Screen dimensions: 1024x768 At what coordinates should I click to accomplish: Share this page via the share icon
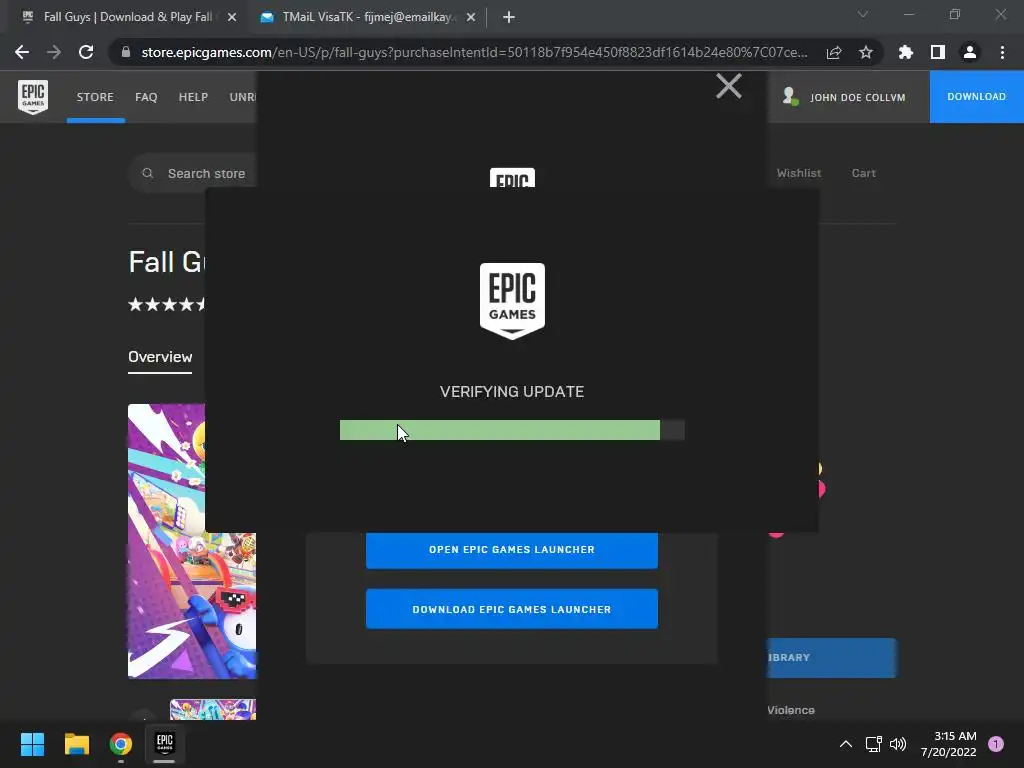[834, 52]
